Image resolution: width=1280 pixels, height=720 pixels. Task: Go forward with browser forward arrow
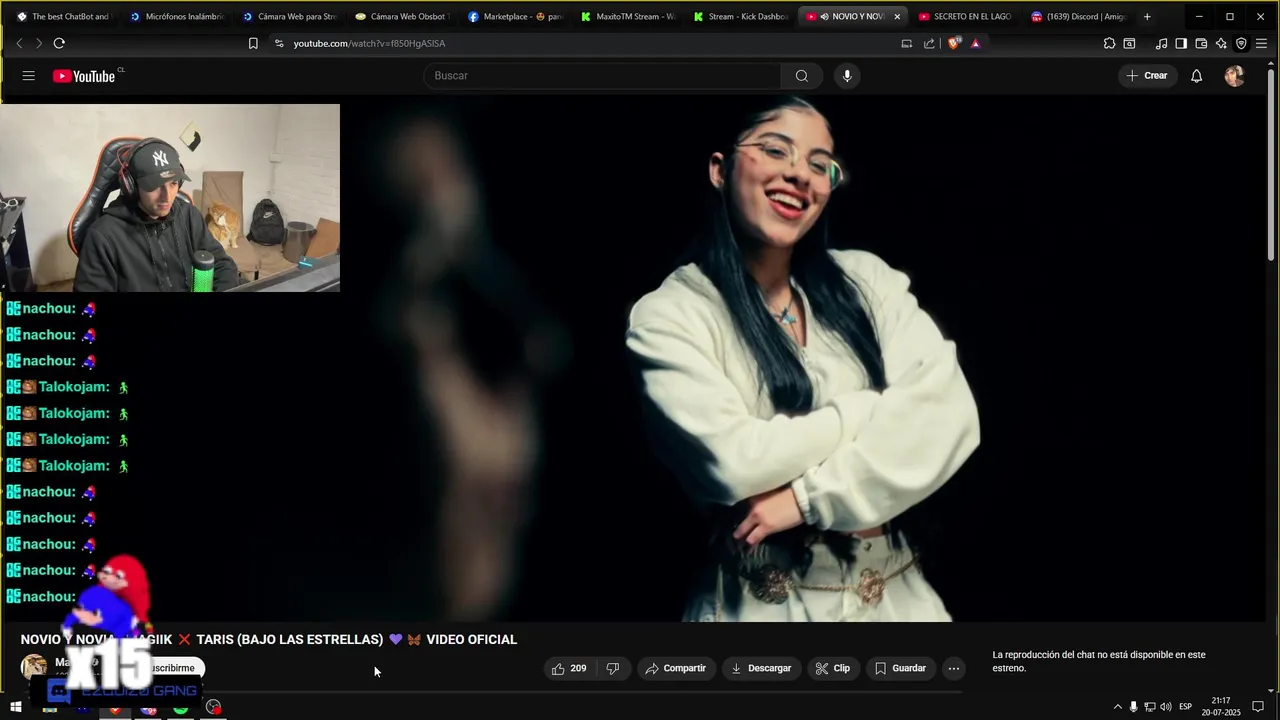[x=39, y=43]
